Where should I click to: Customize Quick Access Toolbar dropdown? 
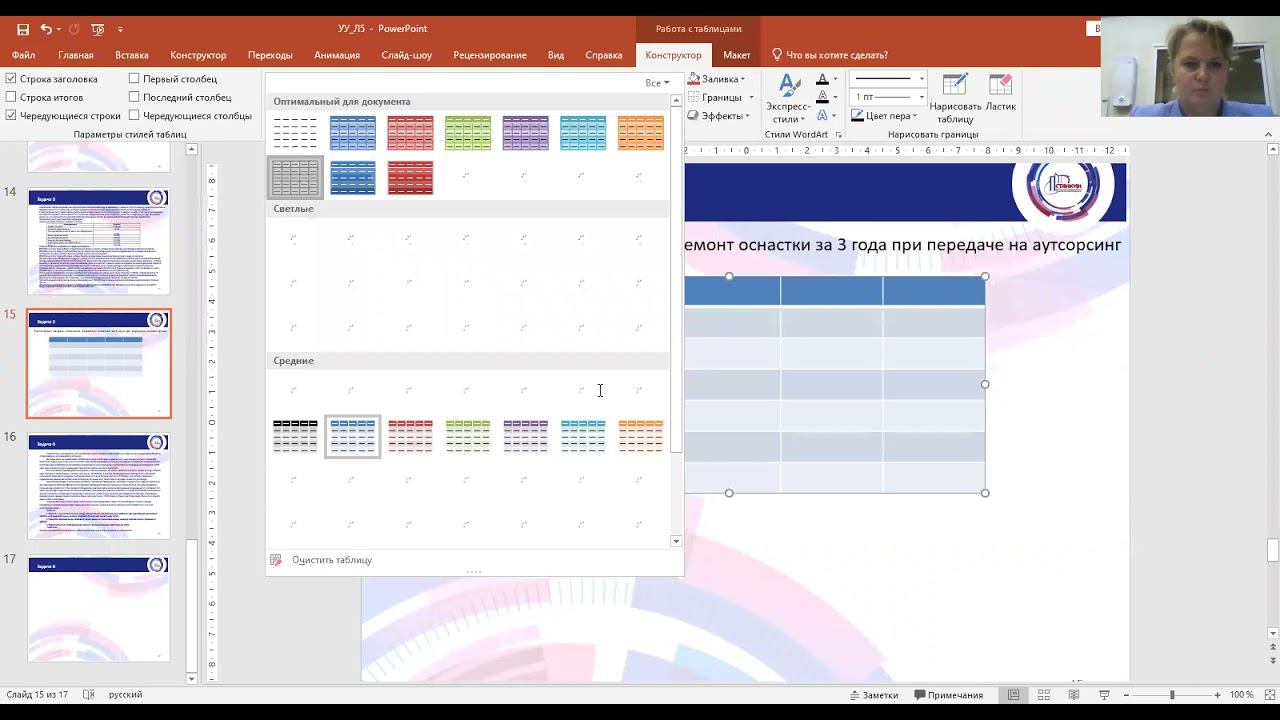click(121, 29)
